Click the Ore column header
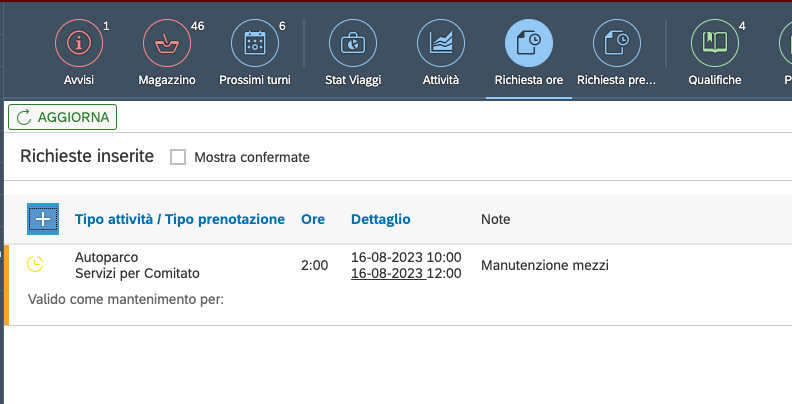Image resolution: width=792 pixels, height=404 pixels. pos(313,219)
